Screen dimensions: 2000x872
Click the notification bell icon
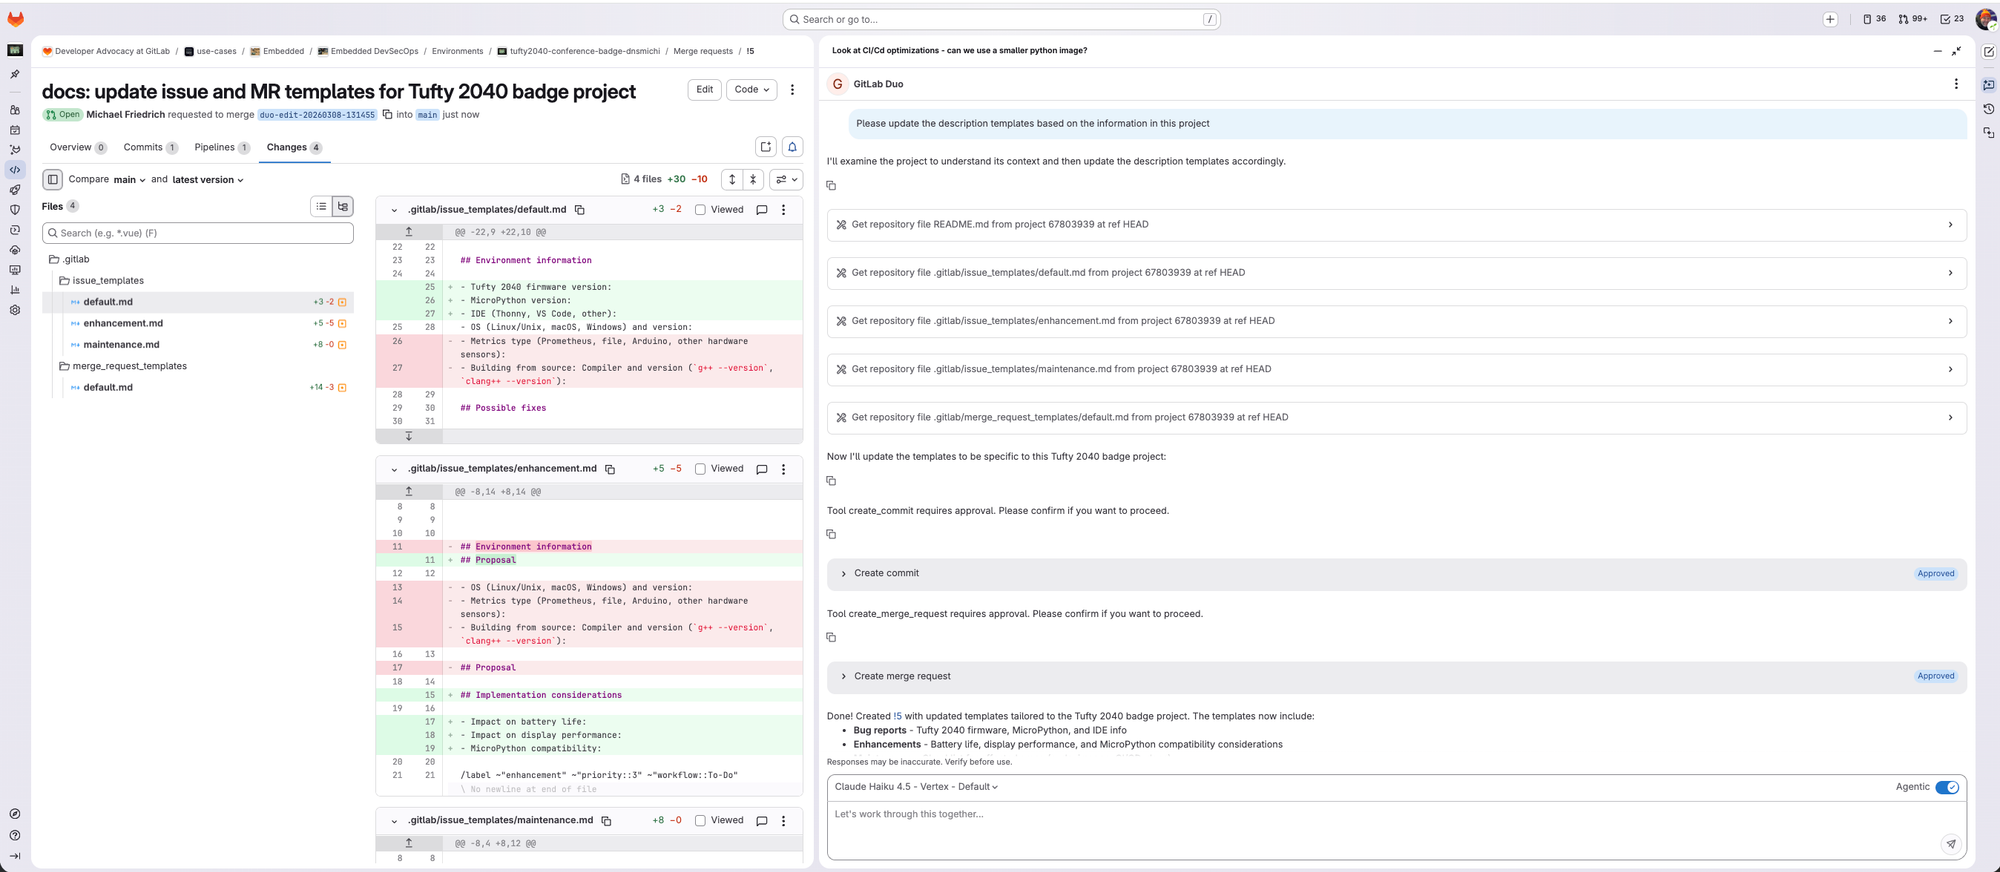click(792, 147)
